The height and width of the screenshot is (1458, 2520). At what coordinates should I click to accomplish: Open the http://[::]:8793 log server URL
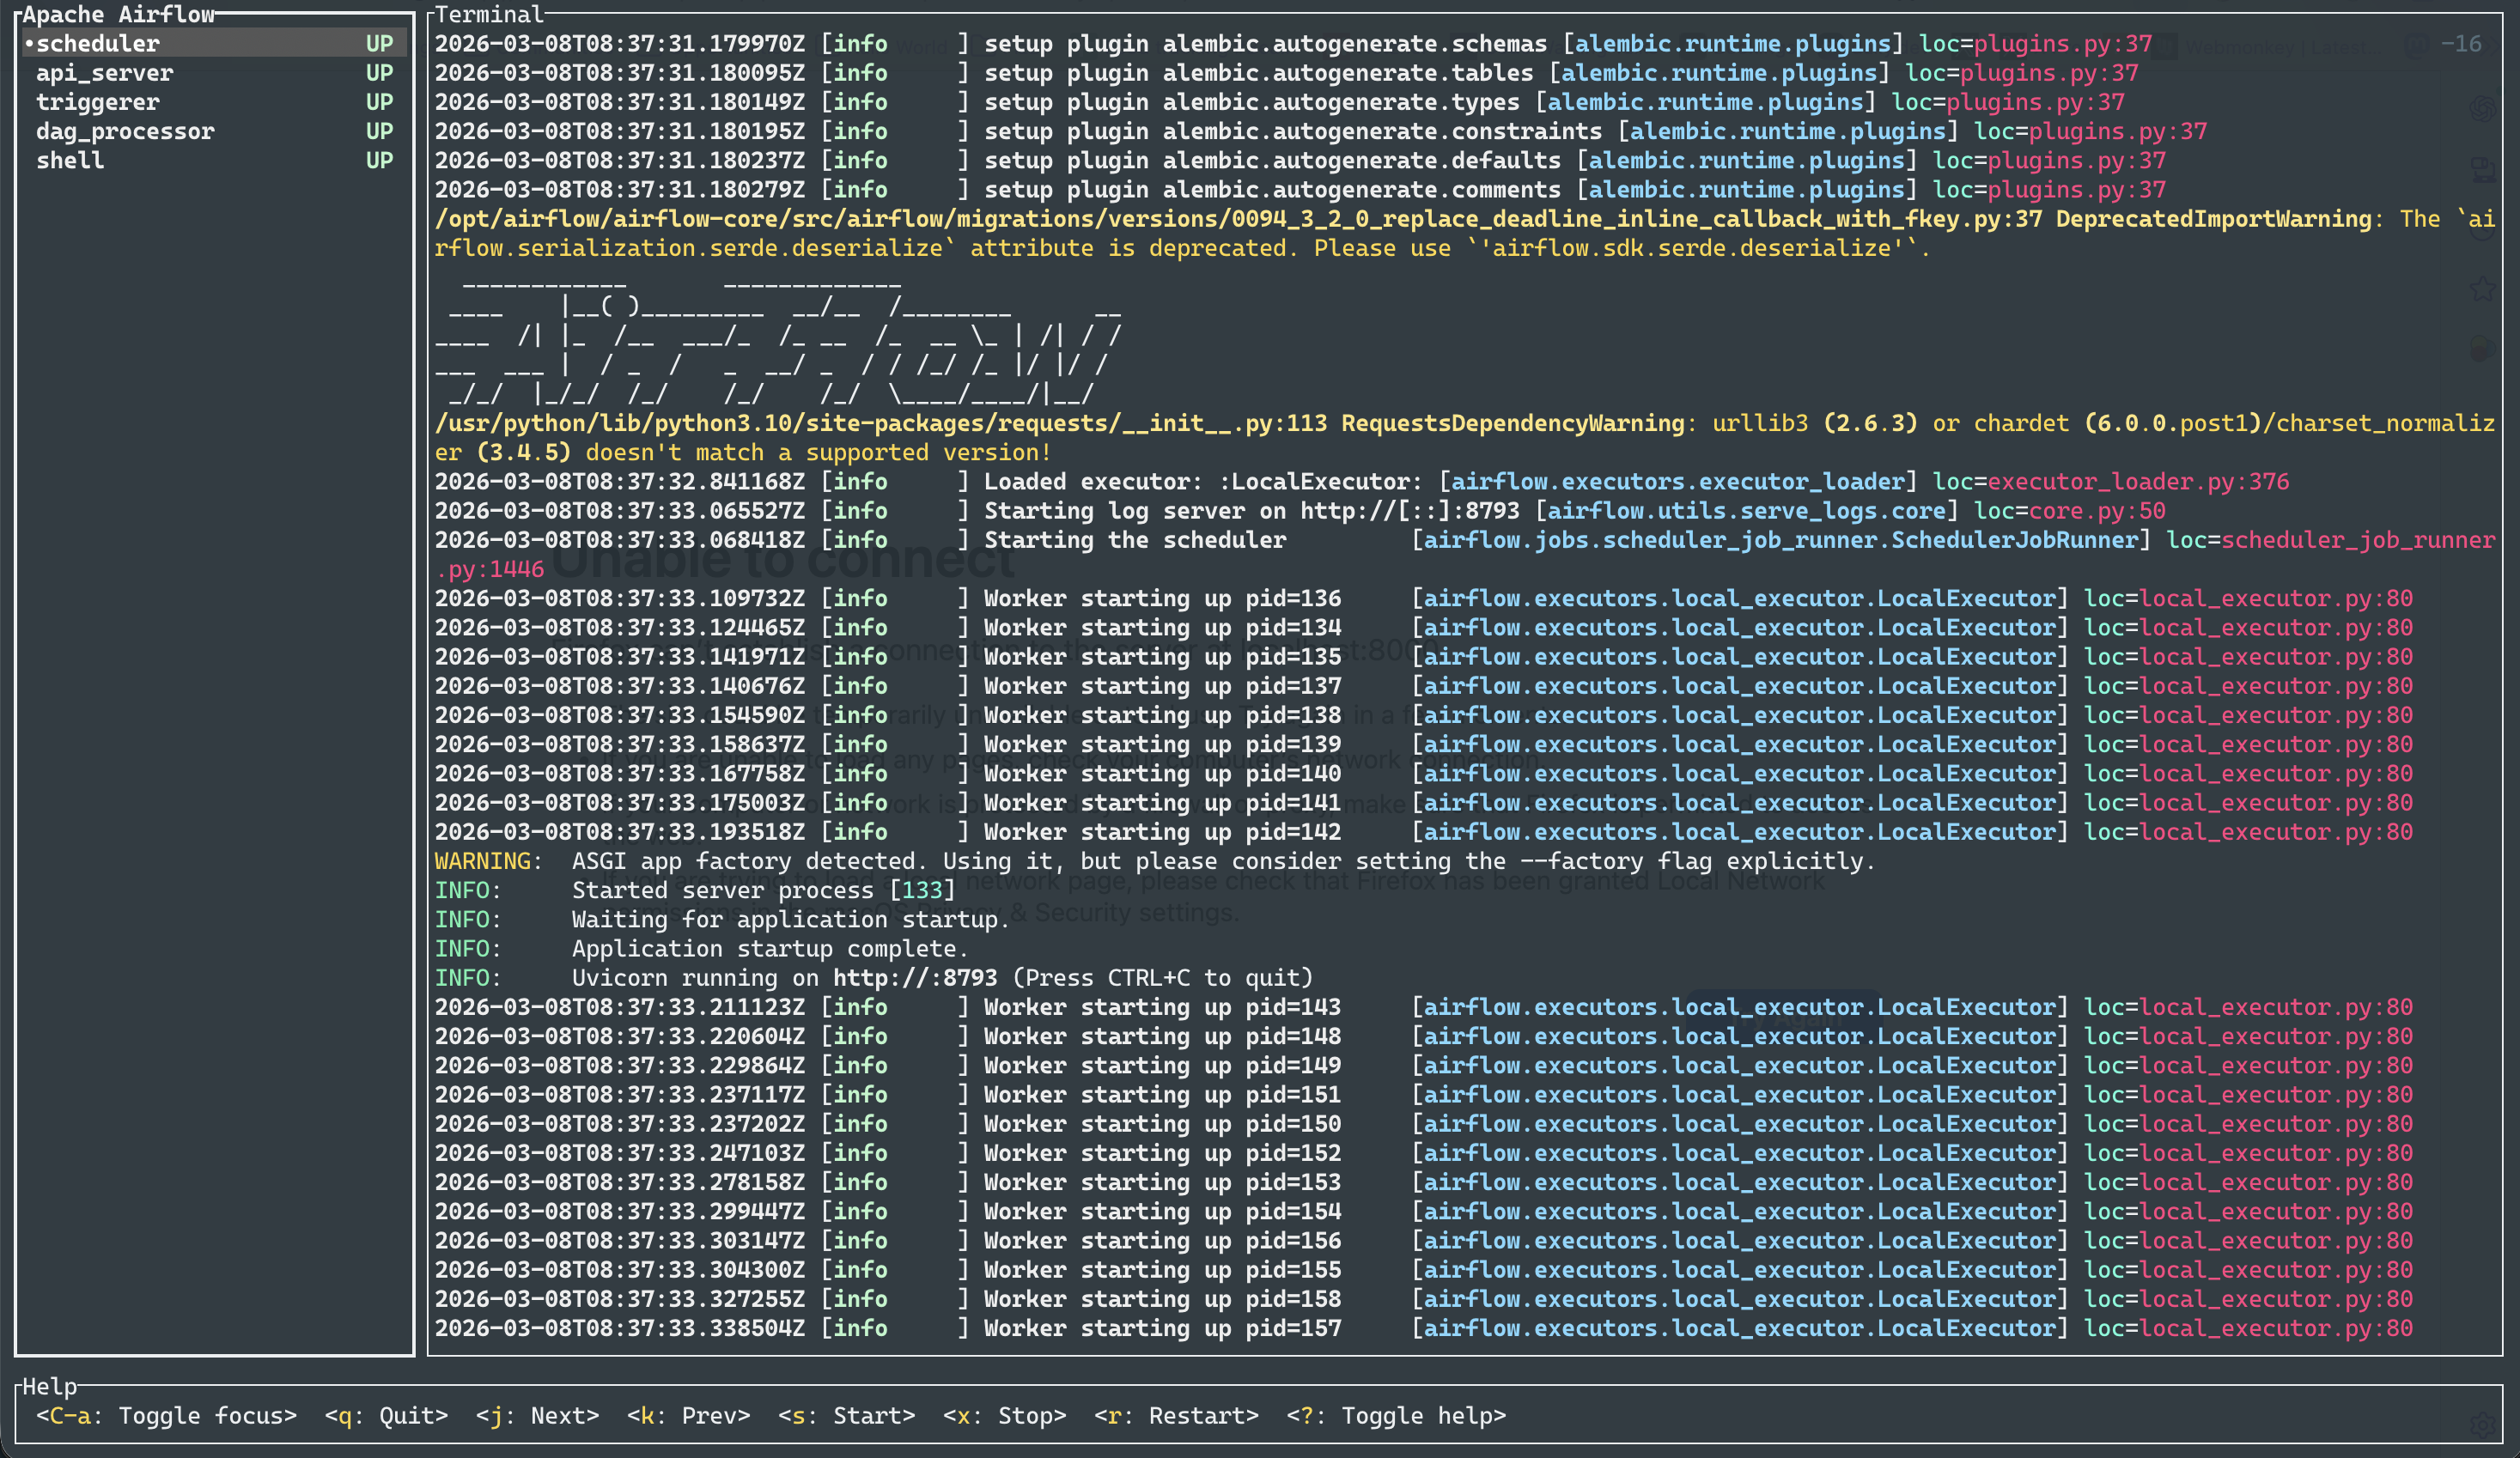pos(1409,511)
